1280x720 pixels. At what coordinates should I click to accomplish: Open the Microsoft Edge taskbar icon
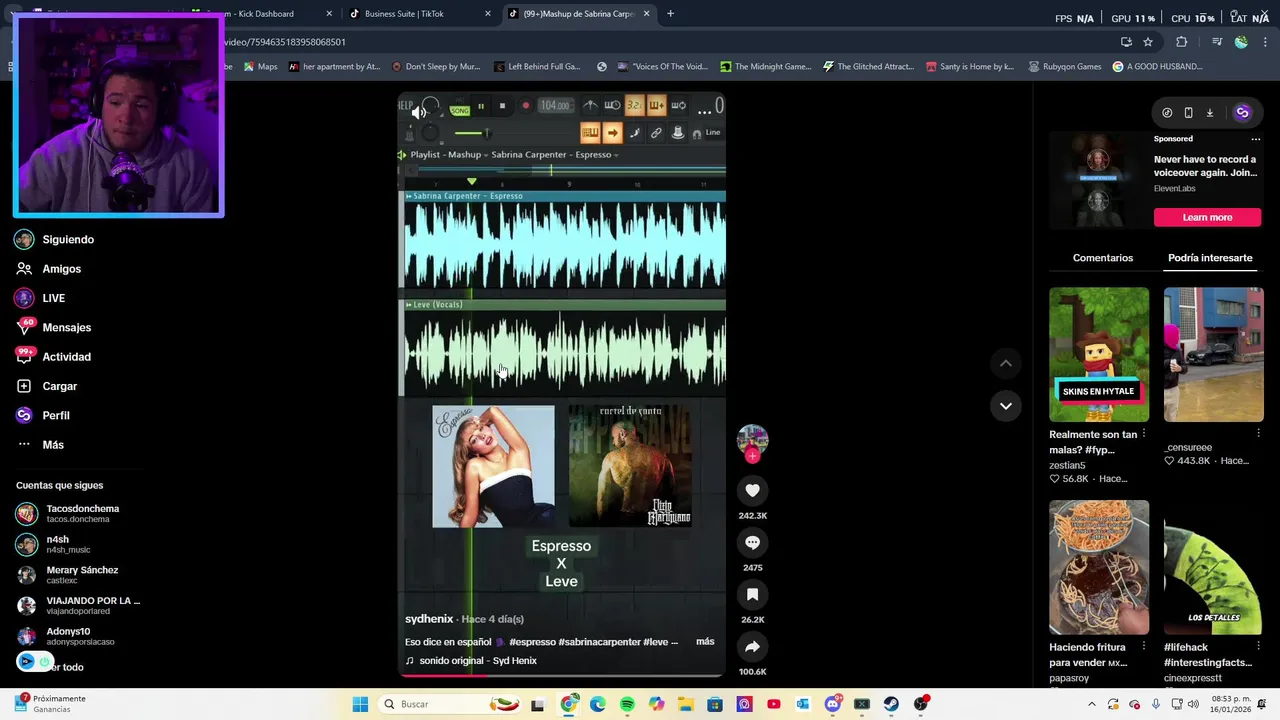click(x=598, y=704)
